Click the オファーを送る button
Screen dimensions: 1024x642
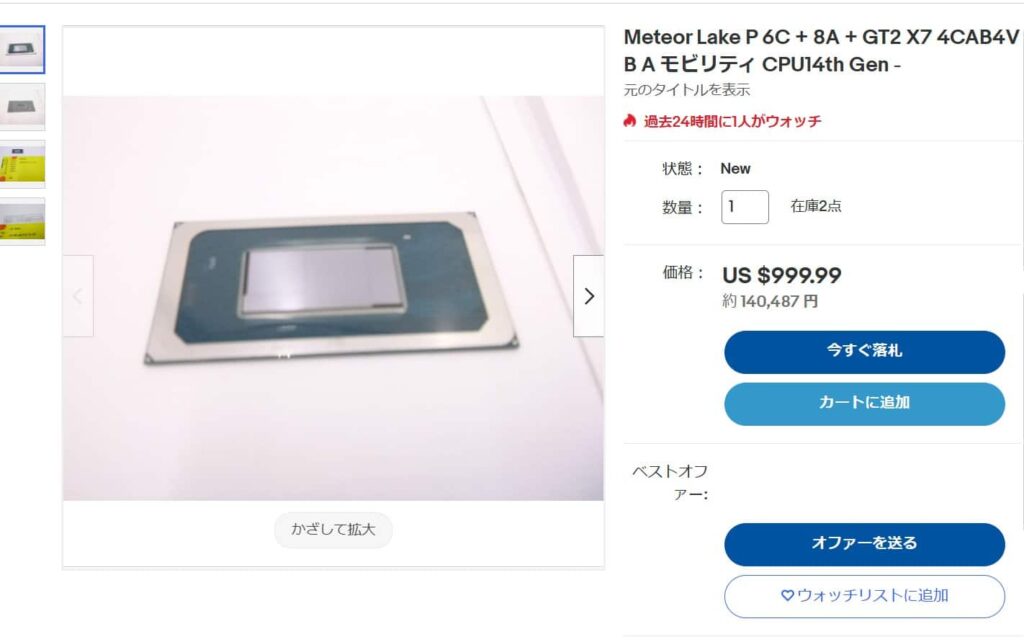(864, 543)
